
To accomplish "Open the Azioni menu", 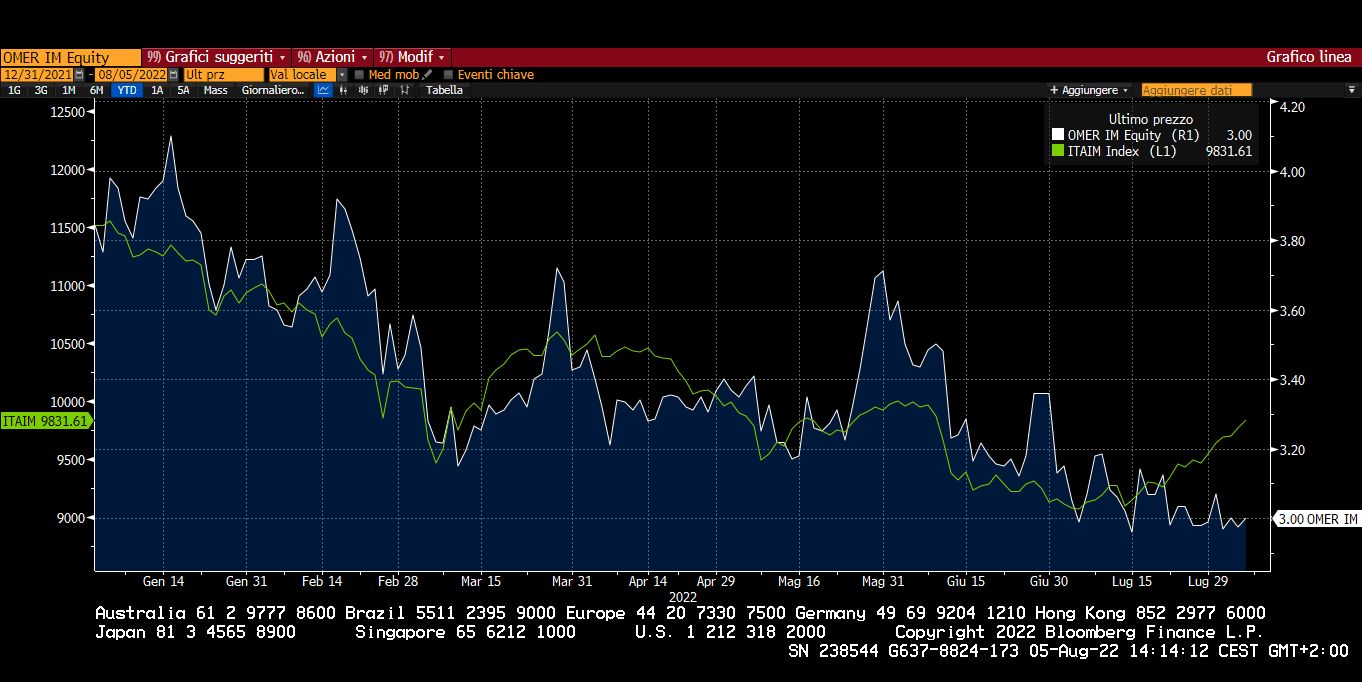I will coord(333,57).
